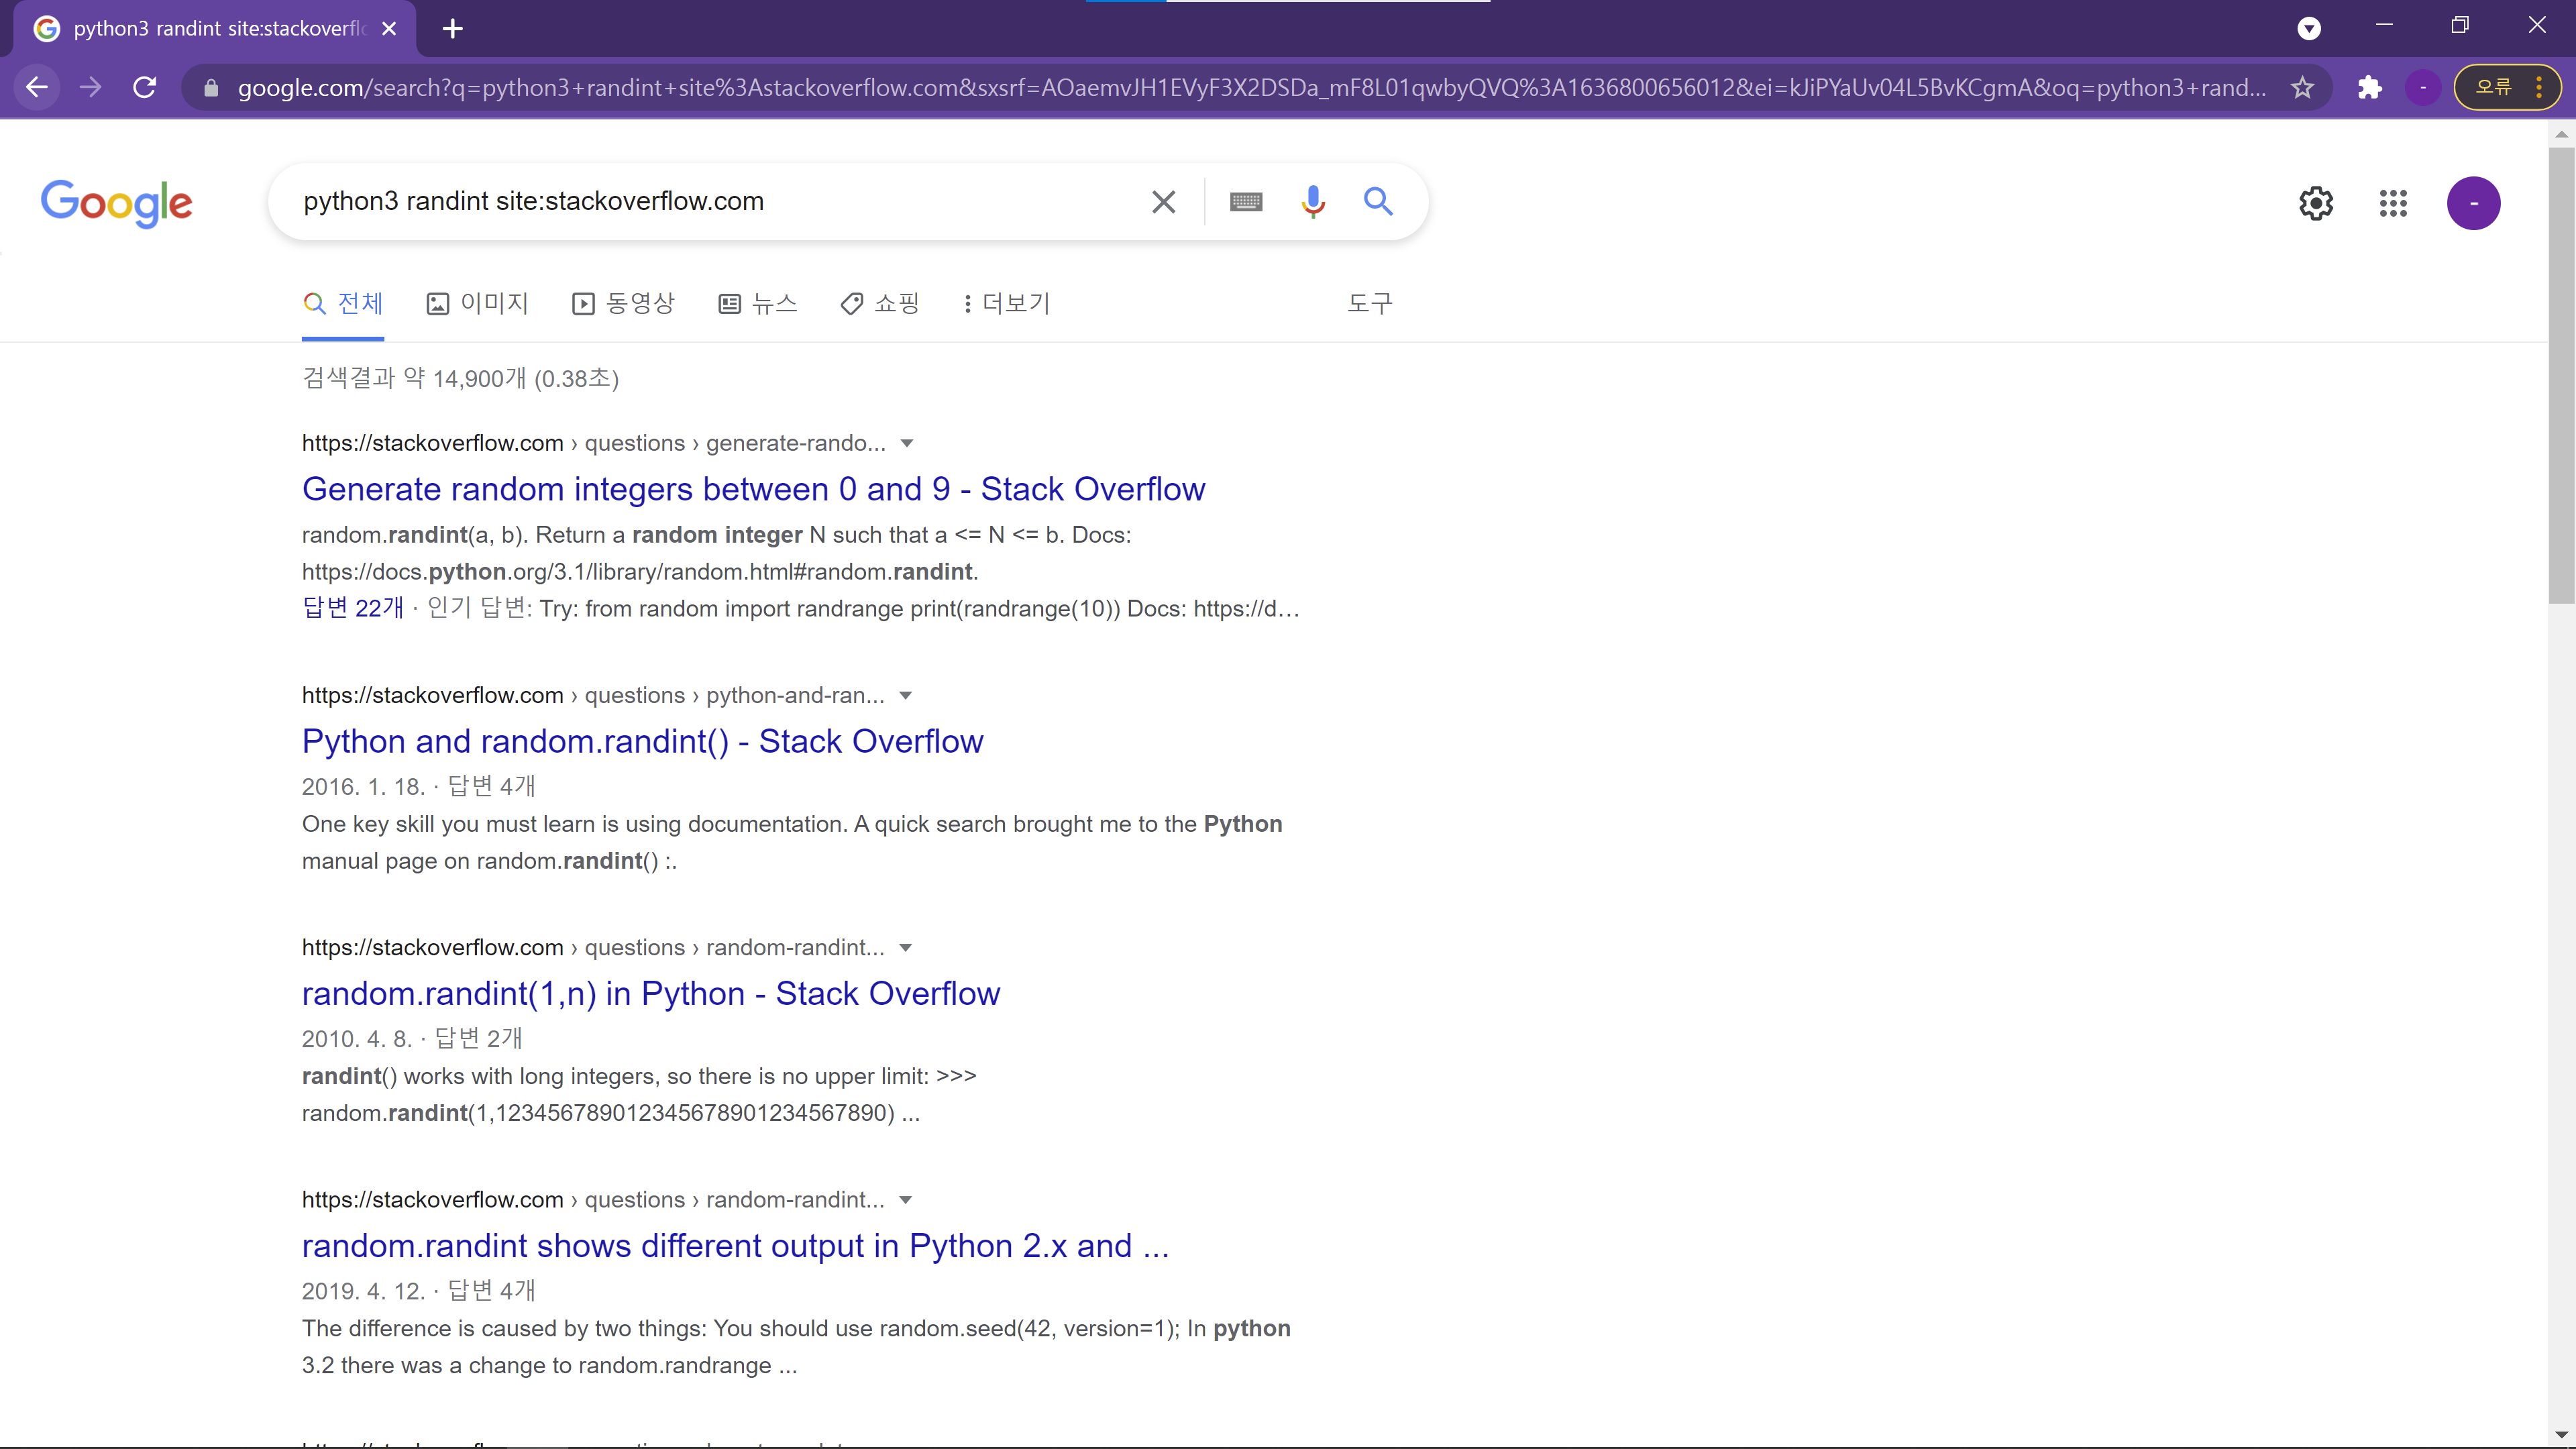
Task: Restore down the Chrome window
Action: [2460, 25]
